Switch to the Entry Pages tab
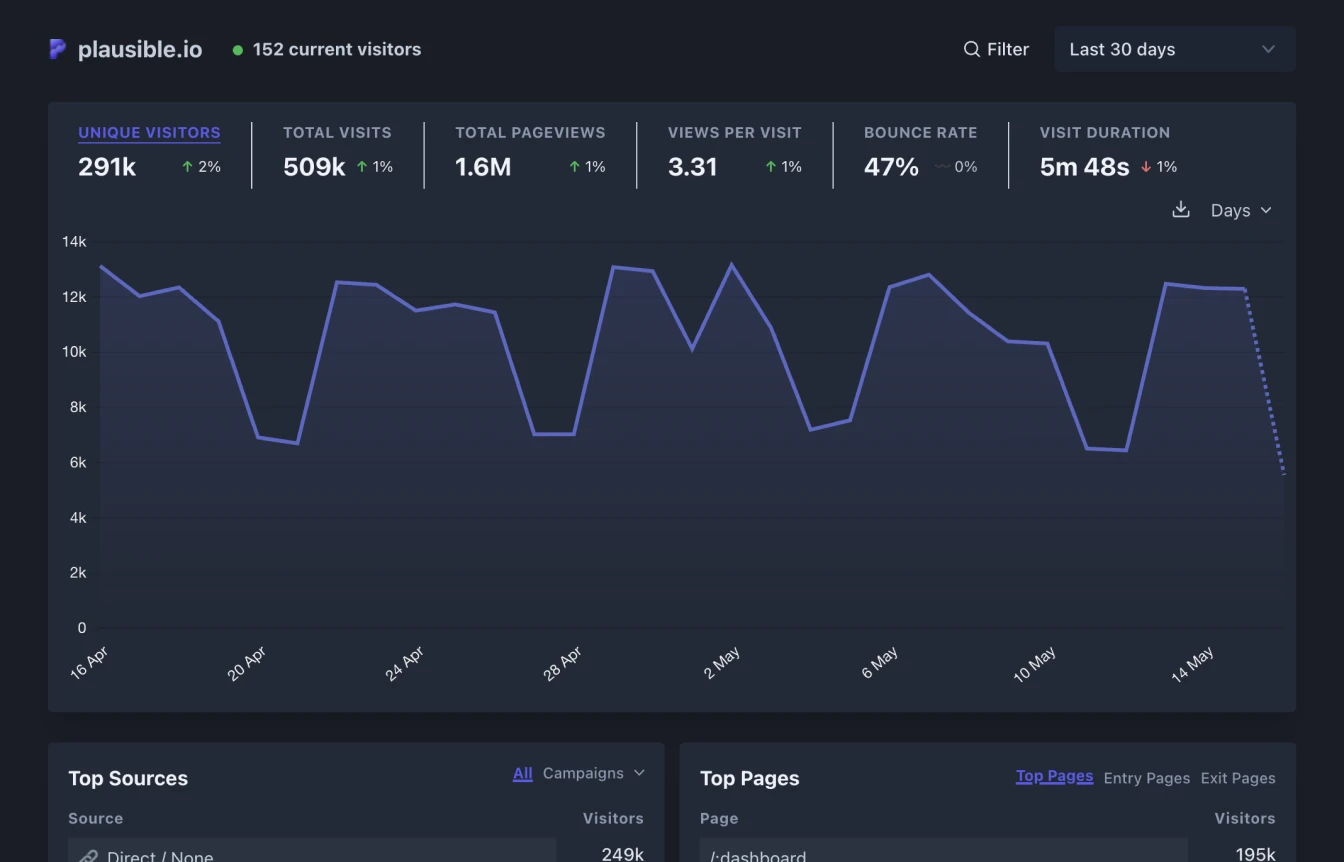The height and width of the screenshot is (862, 1344). [x=1147, y=778]
